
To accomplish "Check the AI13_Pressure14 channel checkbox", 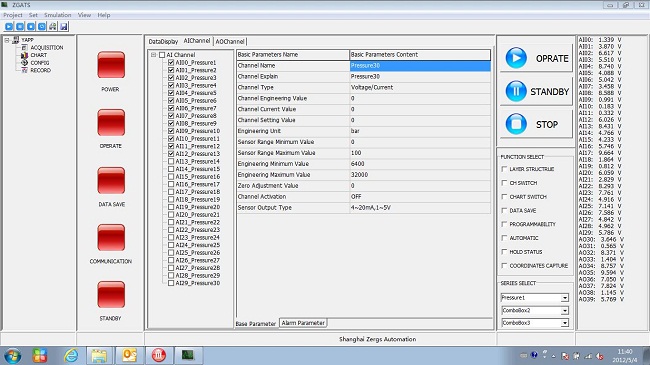I will [171, 161].
